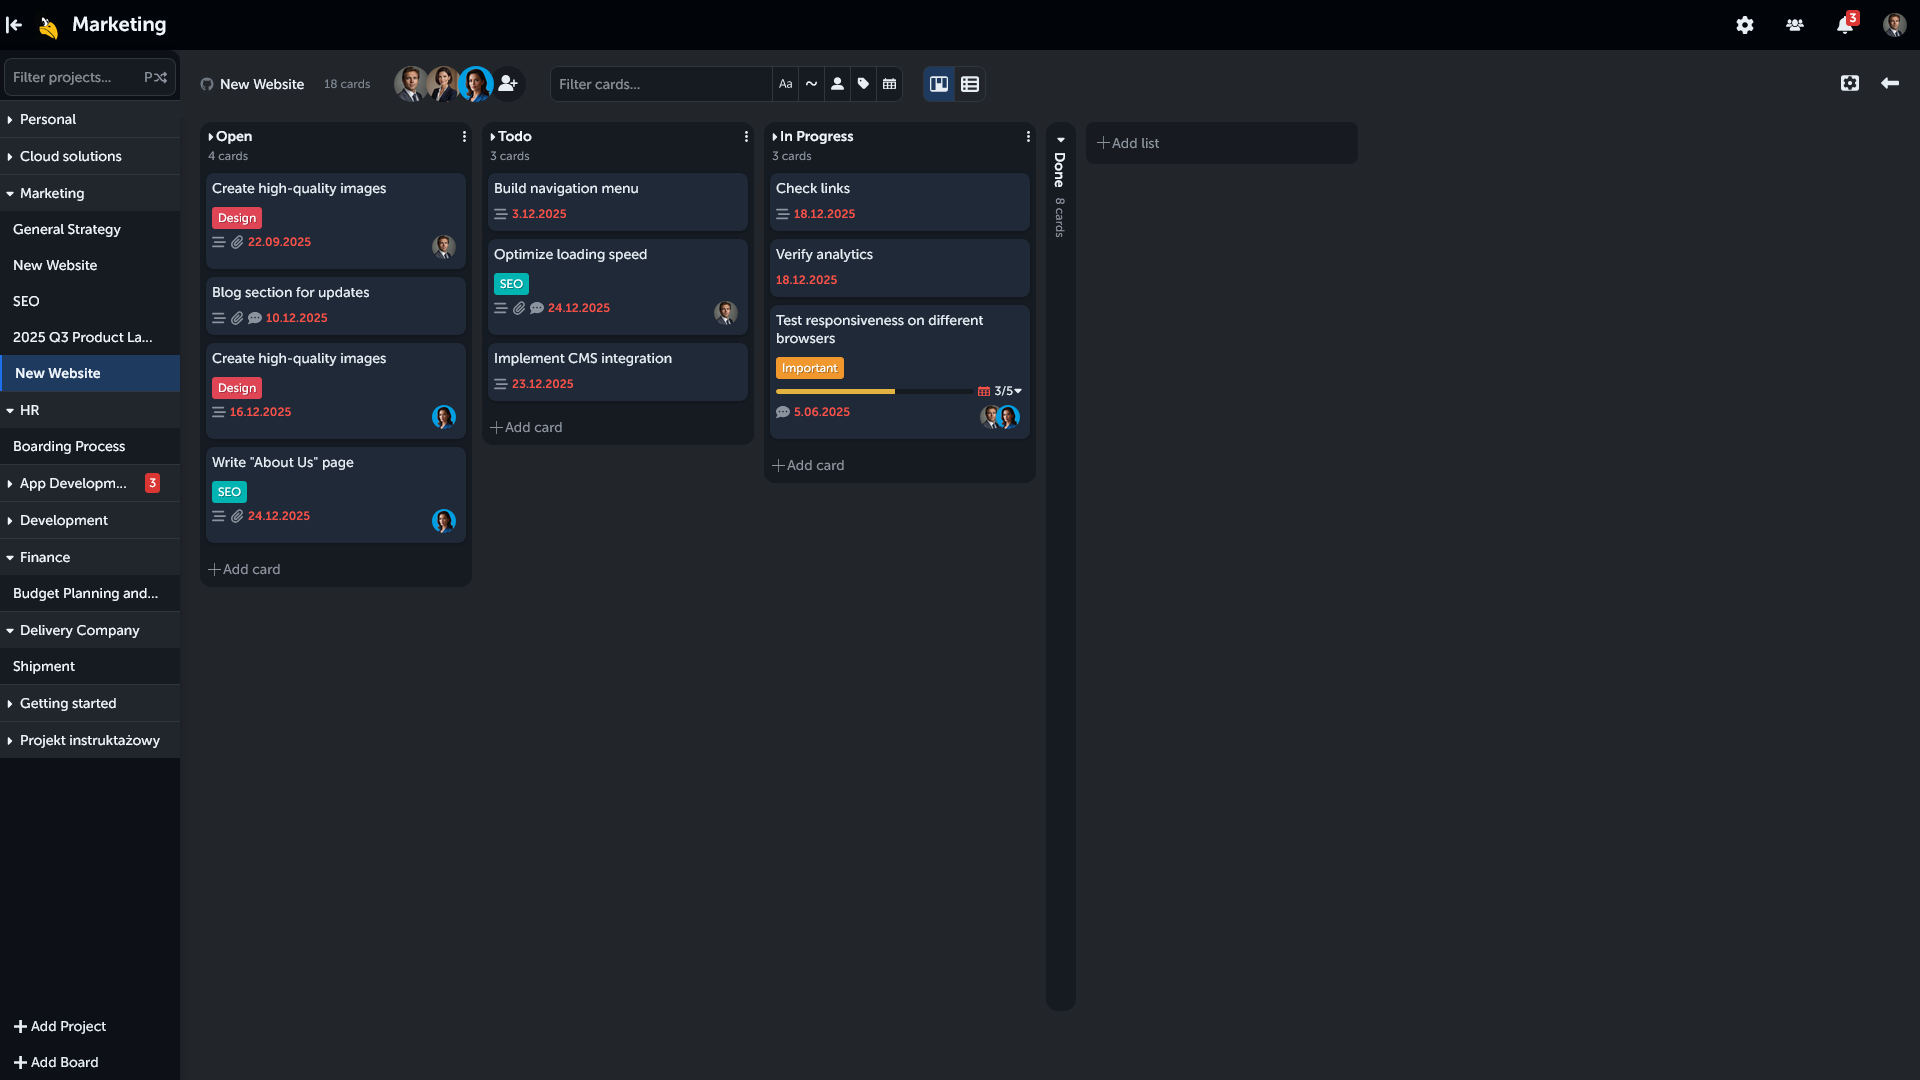Open the 3/5 subtask progress dropdown
The width and height of the screenshot is (1920, 1080).
click(x=1005, y=391)
